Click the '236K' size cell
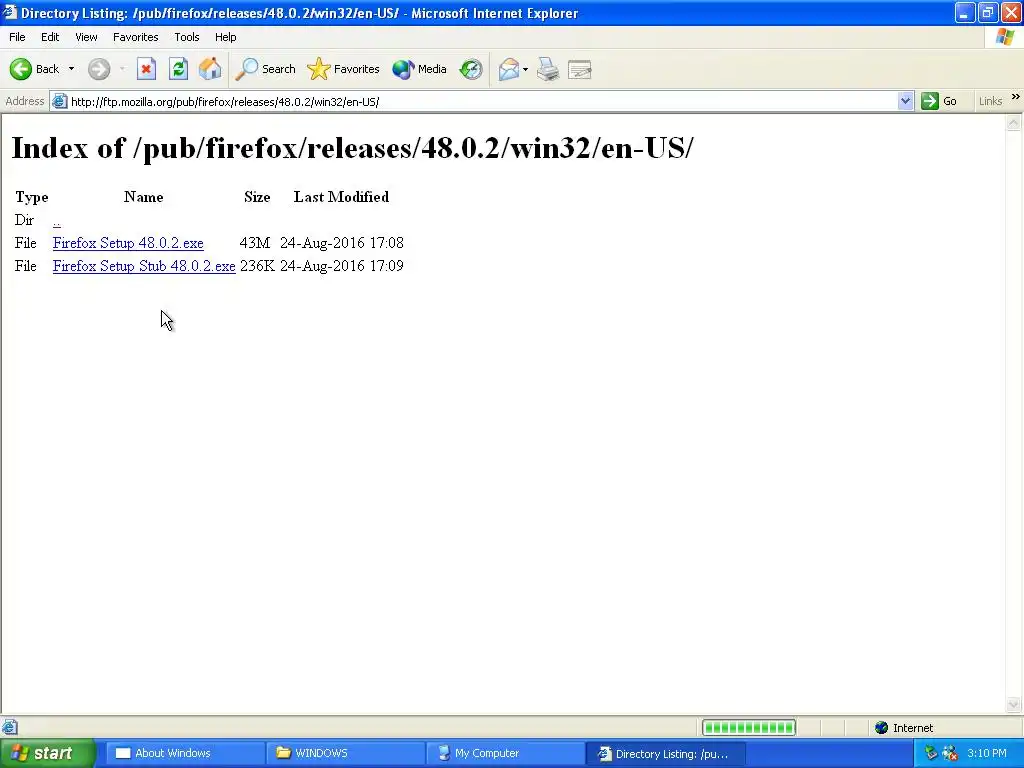Viewport: 1024px width, 768px height. tap(257, 266)
